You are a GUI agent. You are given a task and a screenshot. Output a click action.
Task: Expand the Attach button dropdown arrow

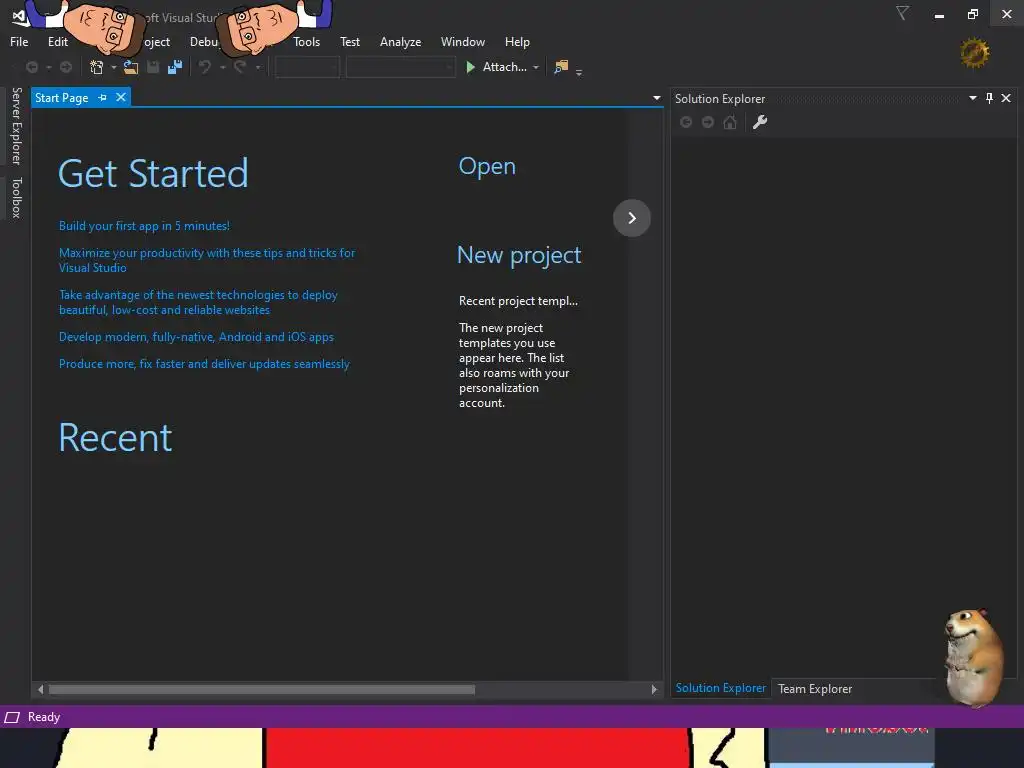coord(536,67)
